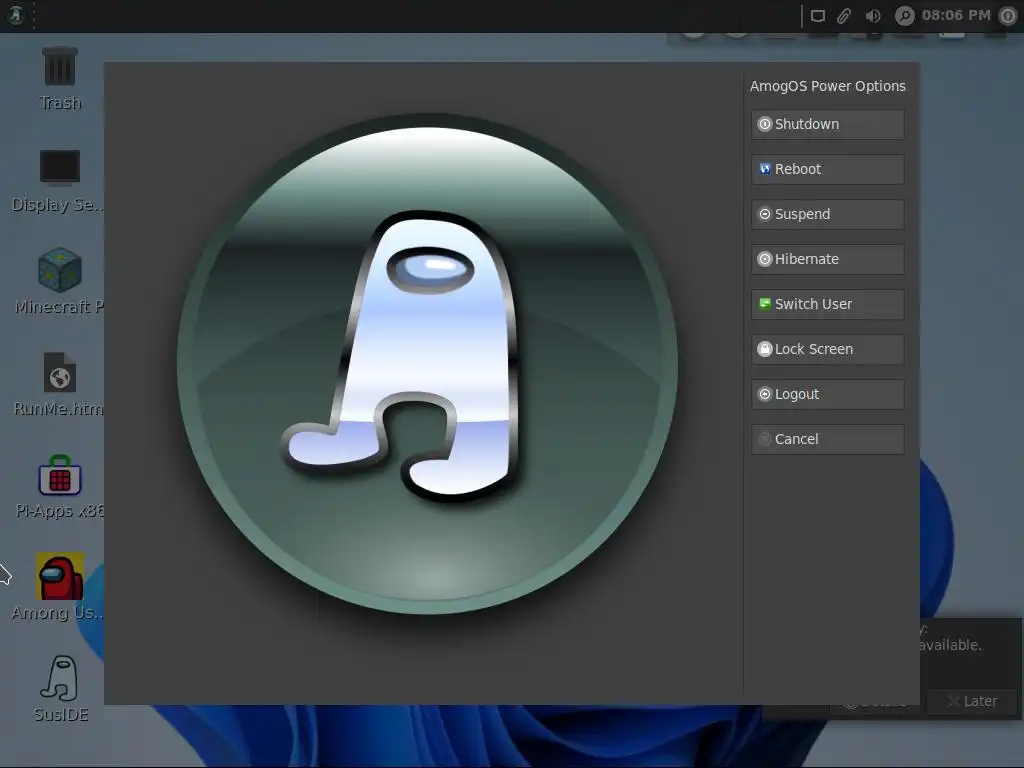Open the search magnifier panel icon
The height and width of the screenshot is (768, 1024).
pyautogui.click(x=904, y=16)
